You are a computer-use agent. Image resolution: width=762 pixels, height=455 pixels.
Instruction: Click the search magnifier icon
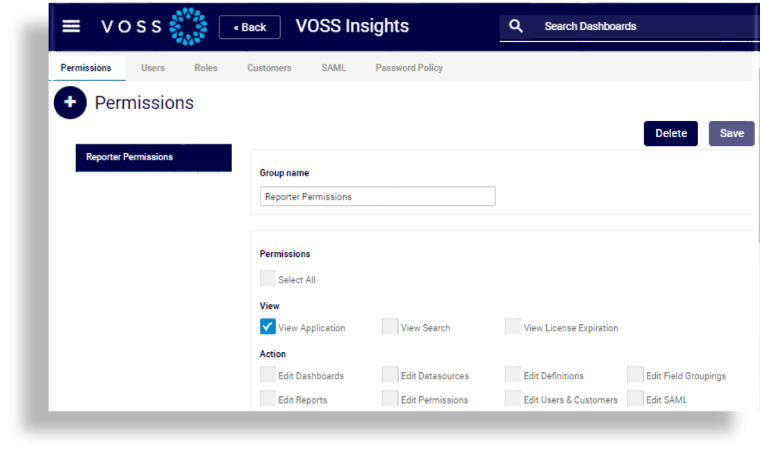pos(516,26)
